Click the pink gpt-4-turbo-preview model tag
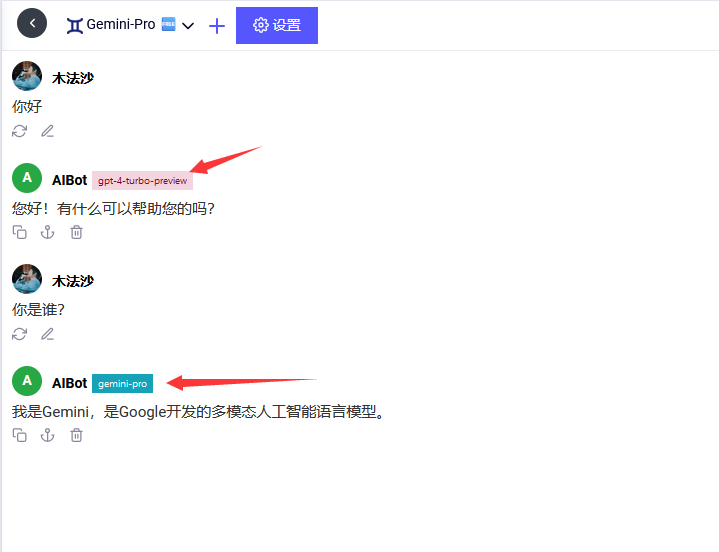The height and width of the screenshot is (552, 719). [x=142, y=181]
